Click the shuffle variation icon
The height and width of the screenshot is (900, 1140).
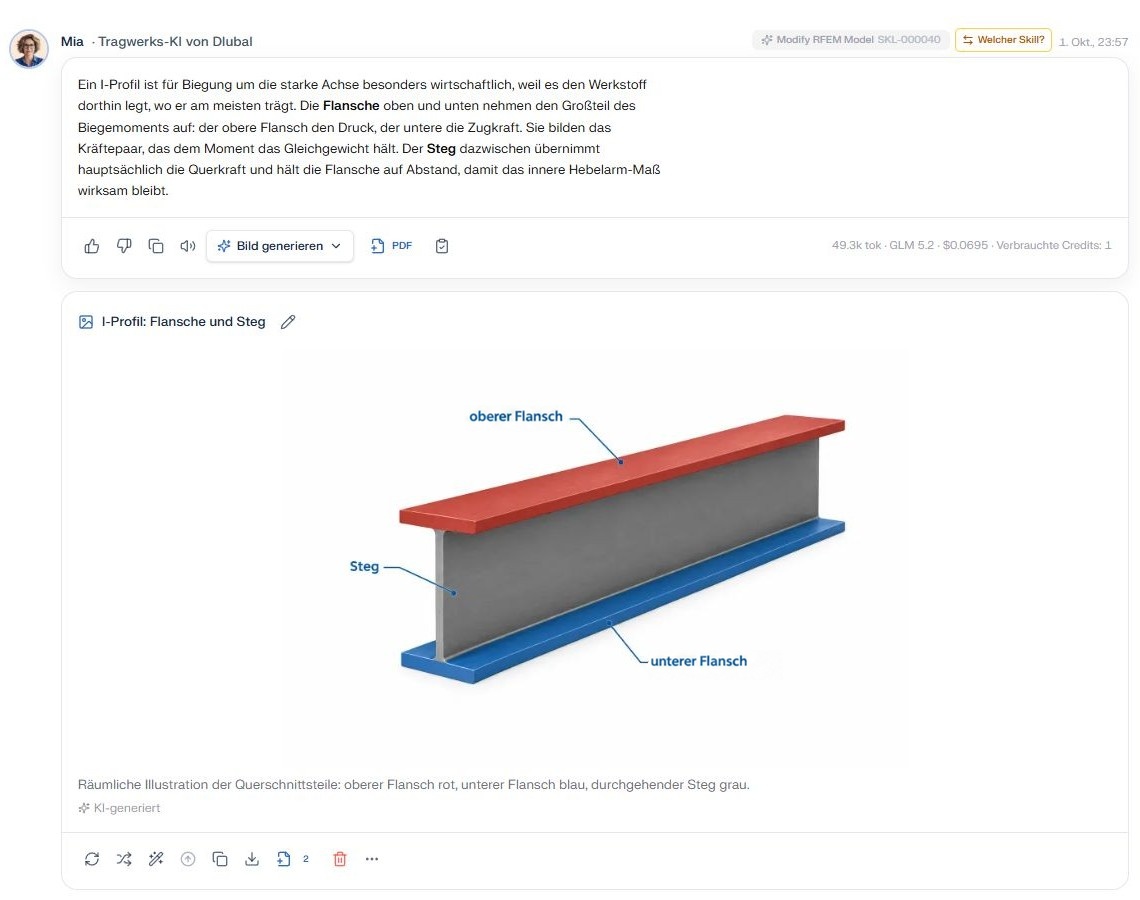124,859
